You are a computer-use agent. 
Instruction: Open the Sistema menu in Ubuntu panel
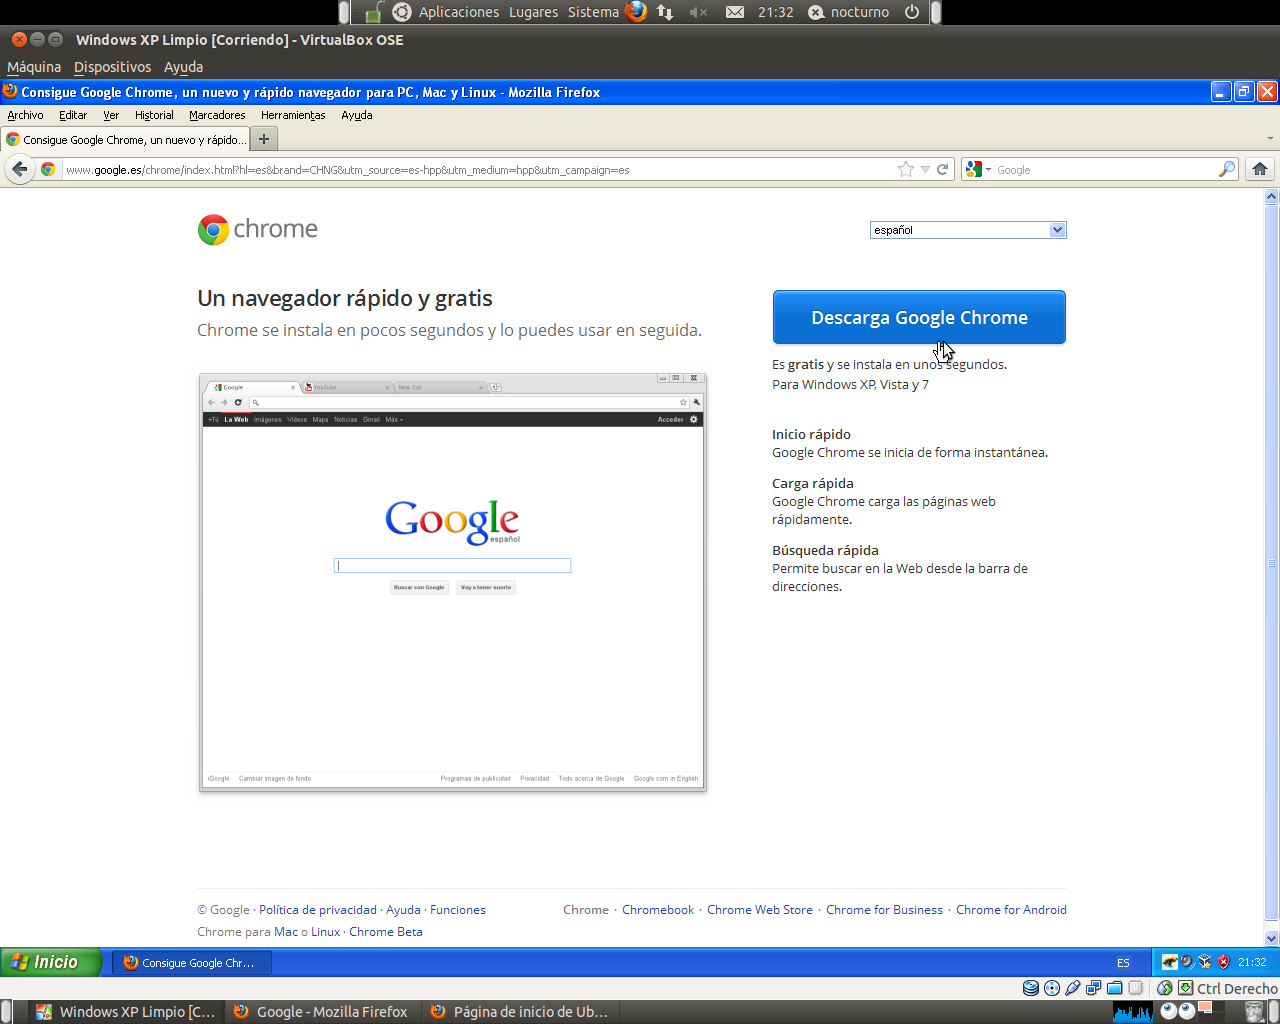(x=593, y=12)
